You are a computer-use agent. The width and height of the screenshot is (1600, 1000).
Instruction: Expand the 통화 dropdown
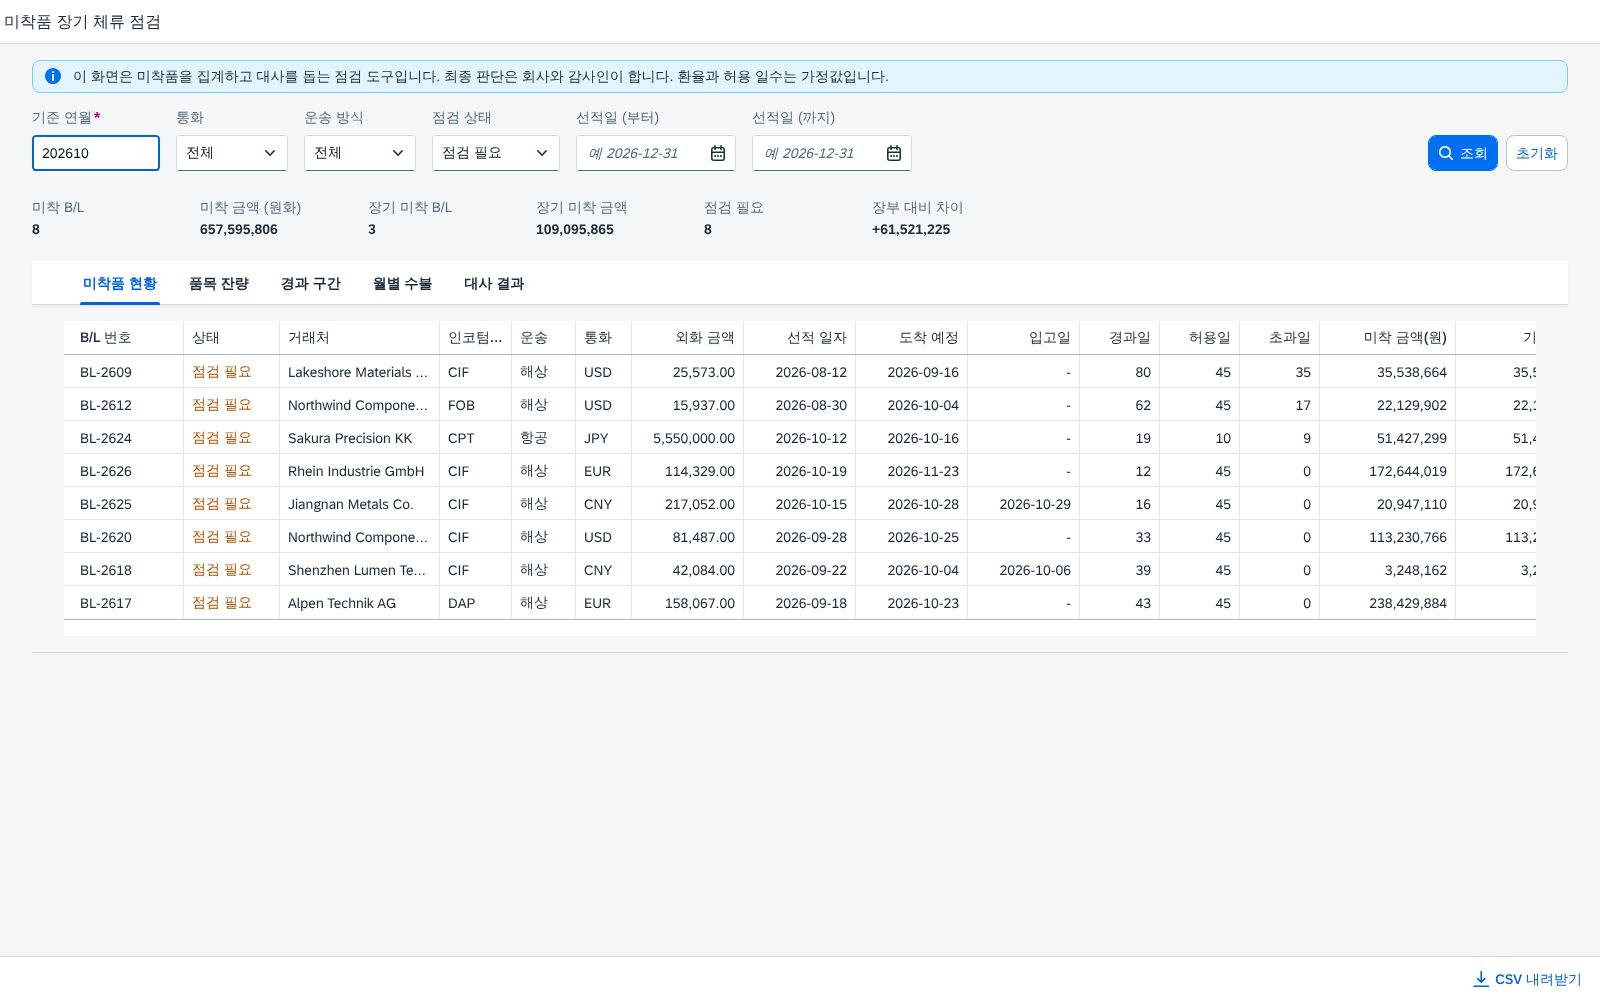[232, 153]
